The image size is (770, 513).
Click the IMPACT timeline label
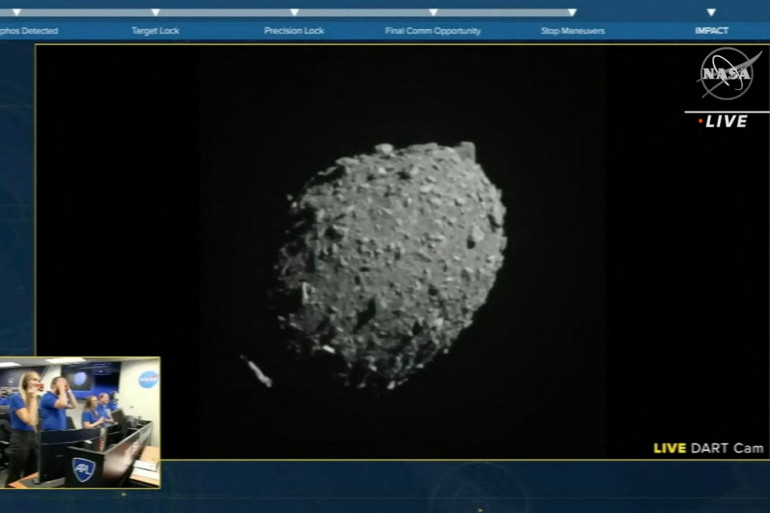[x=712, y=31]
